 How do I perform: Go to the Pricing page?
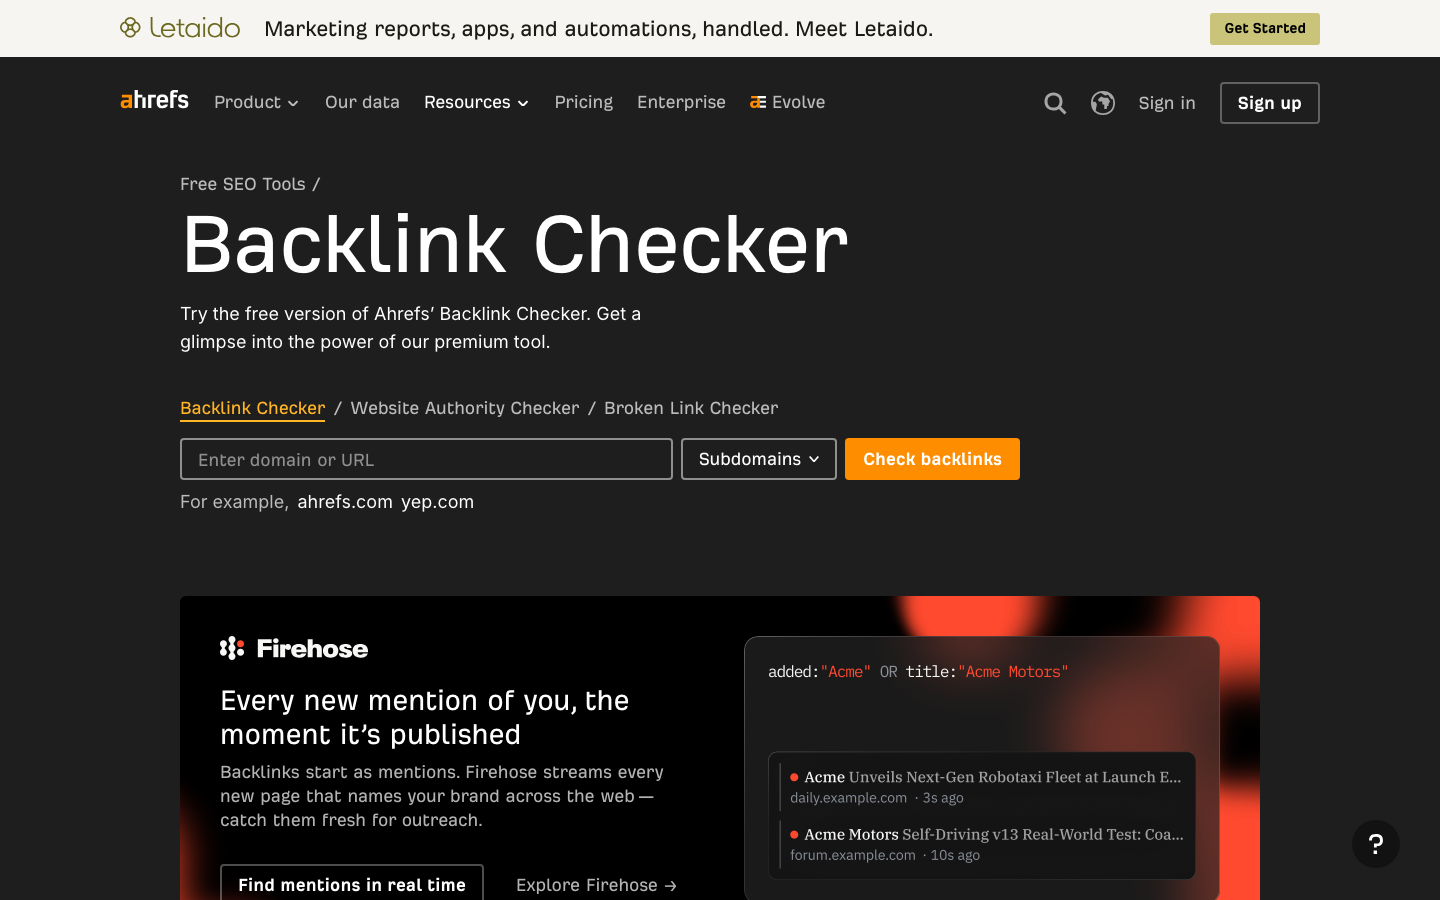[584, 102]
